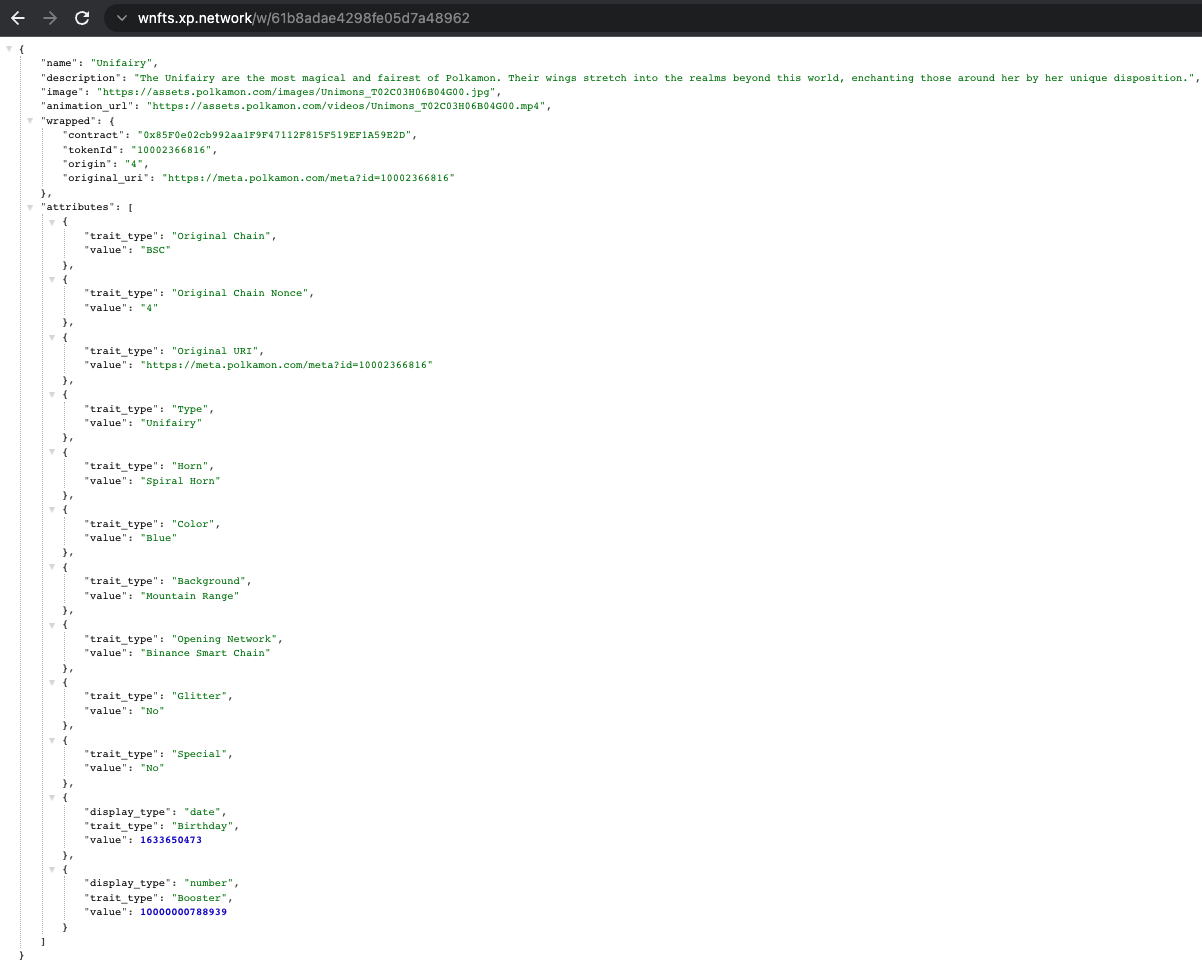Viewport: 1202px width, 962px height.
Task: Collapse the Color Blue attribute object
Action: click(53, 509)
